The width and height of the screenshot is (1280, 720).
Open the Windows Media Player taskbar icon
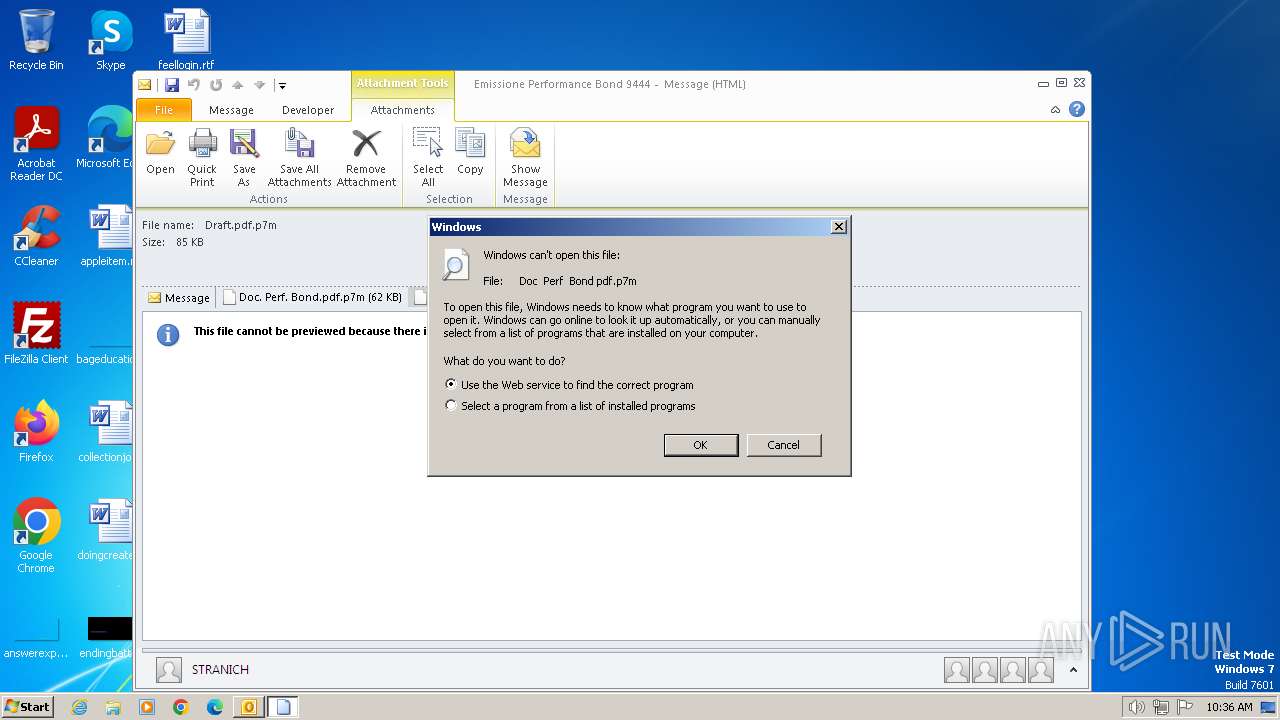147,707
